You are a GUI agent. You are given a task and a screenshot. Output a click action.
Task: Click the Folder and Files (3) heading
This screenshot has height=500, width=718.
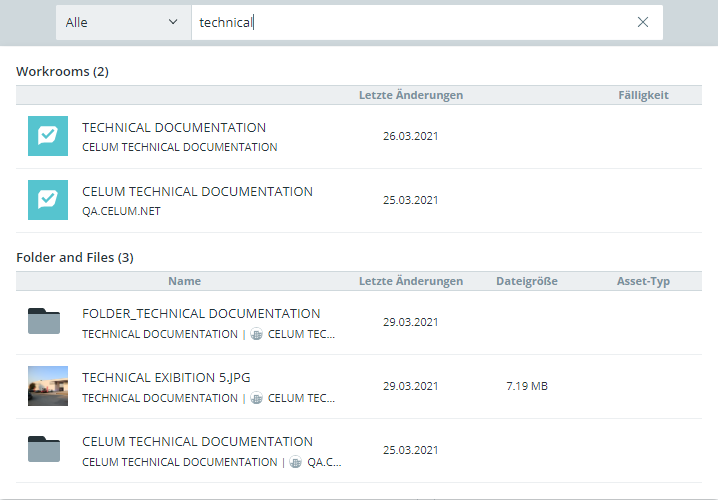click(75, 258)
